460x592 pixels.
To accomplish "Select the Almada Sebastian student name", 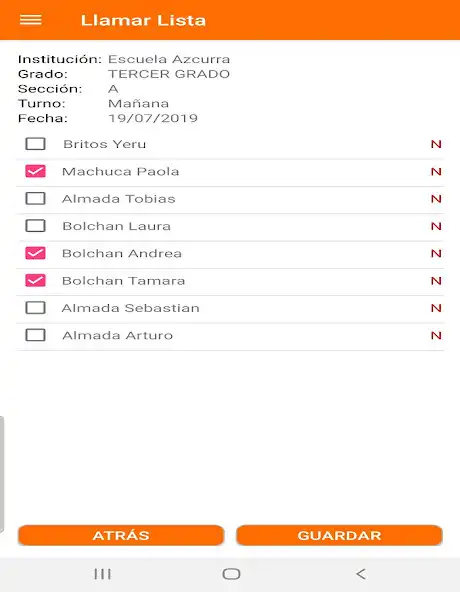I will click(131, 308).
